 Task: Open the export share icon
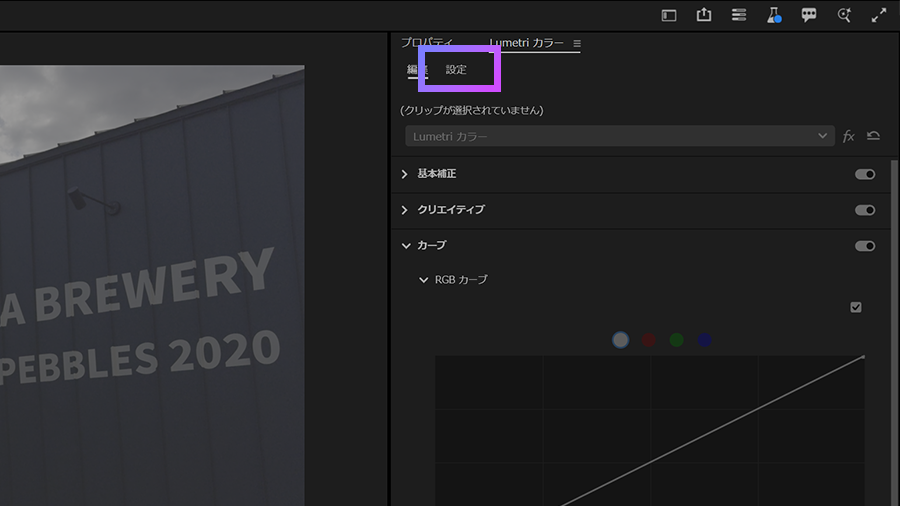coord(704,14)
